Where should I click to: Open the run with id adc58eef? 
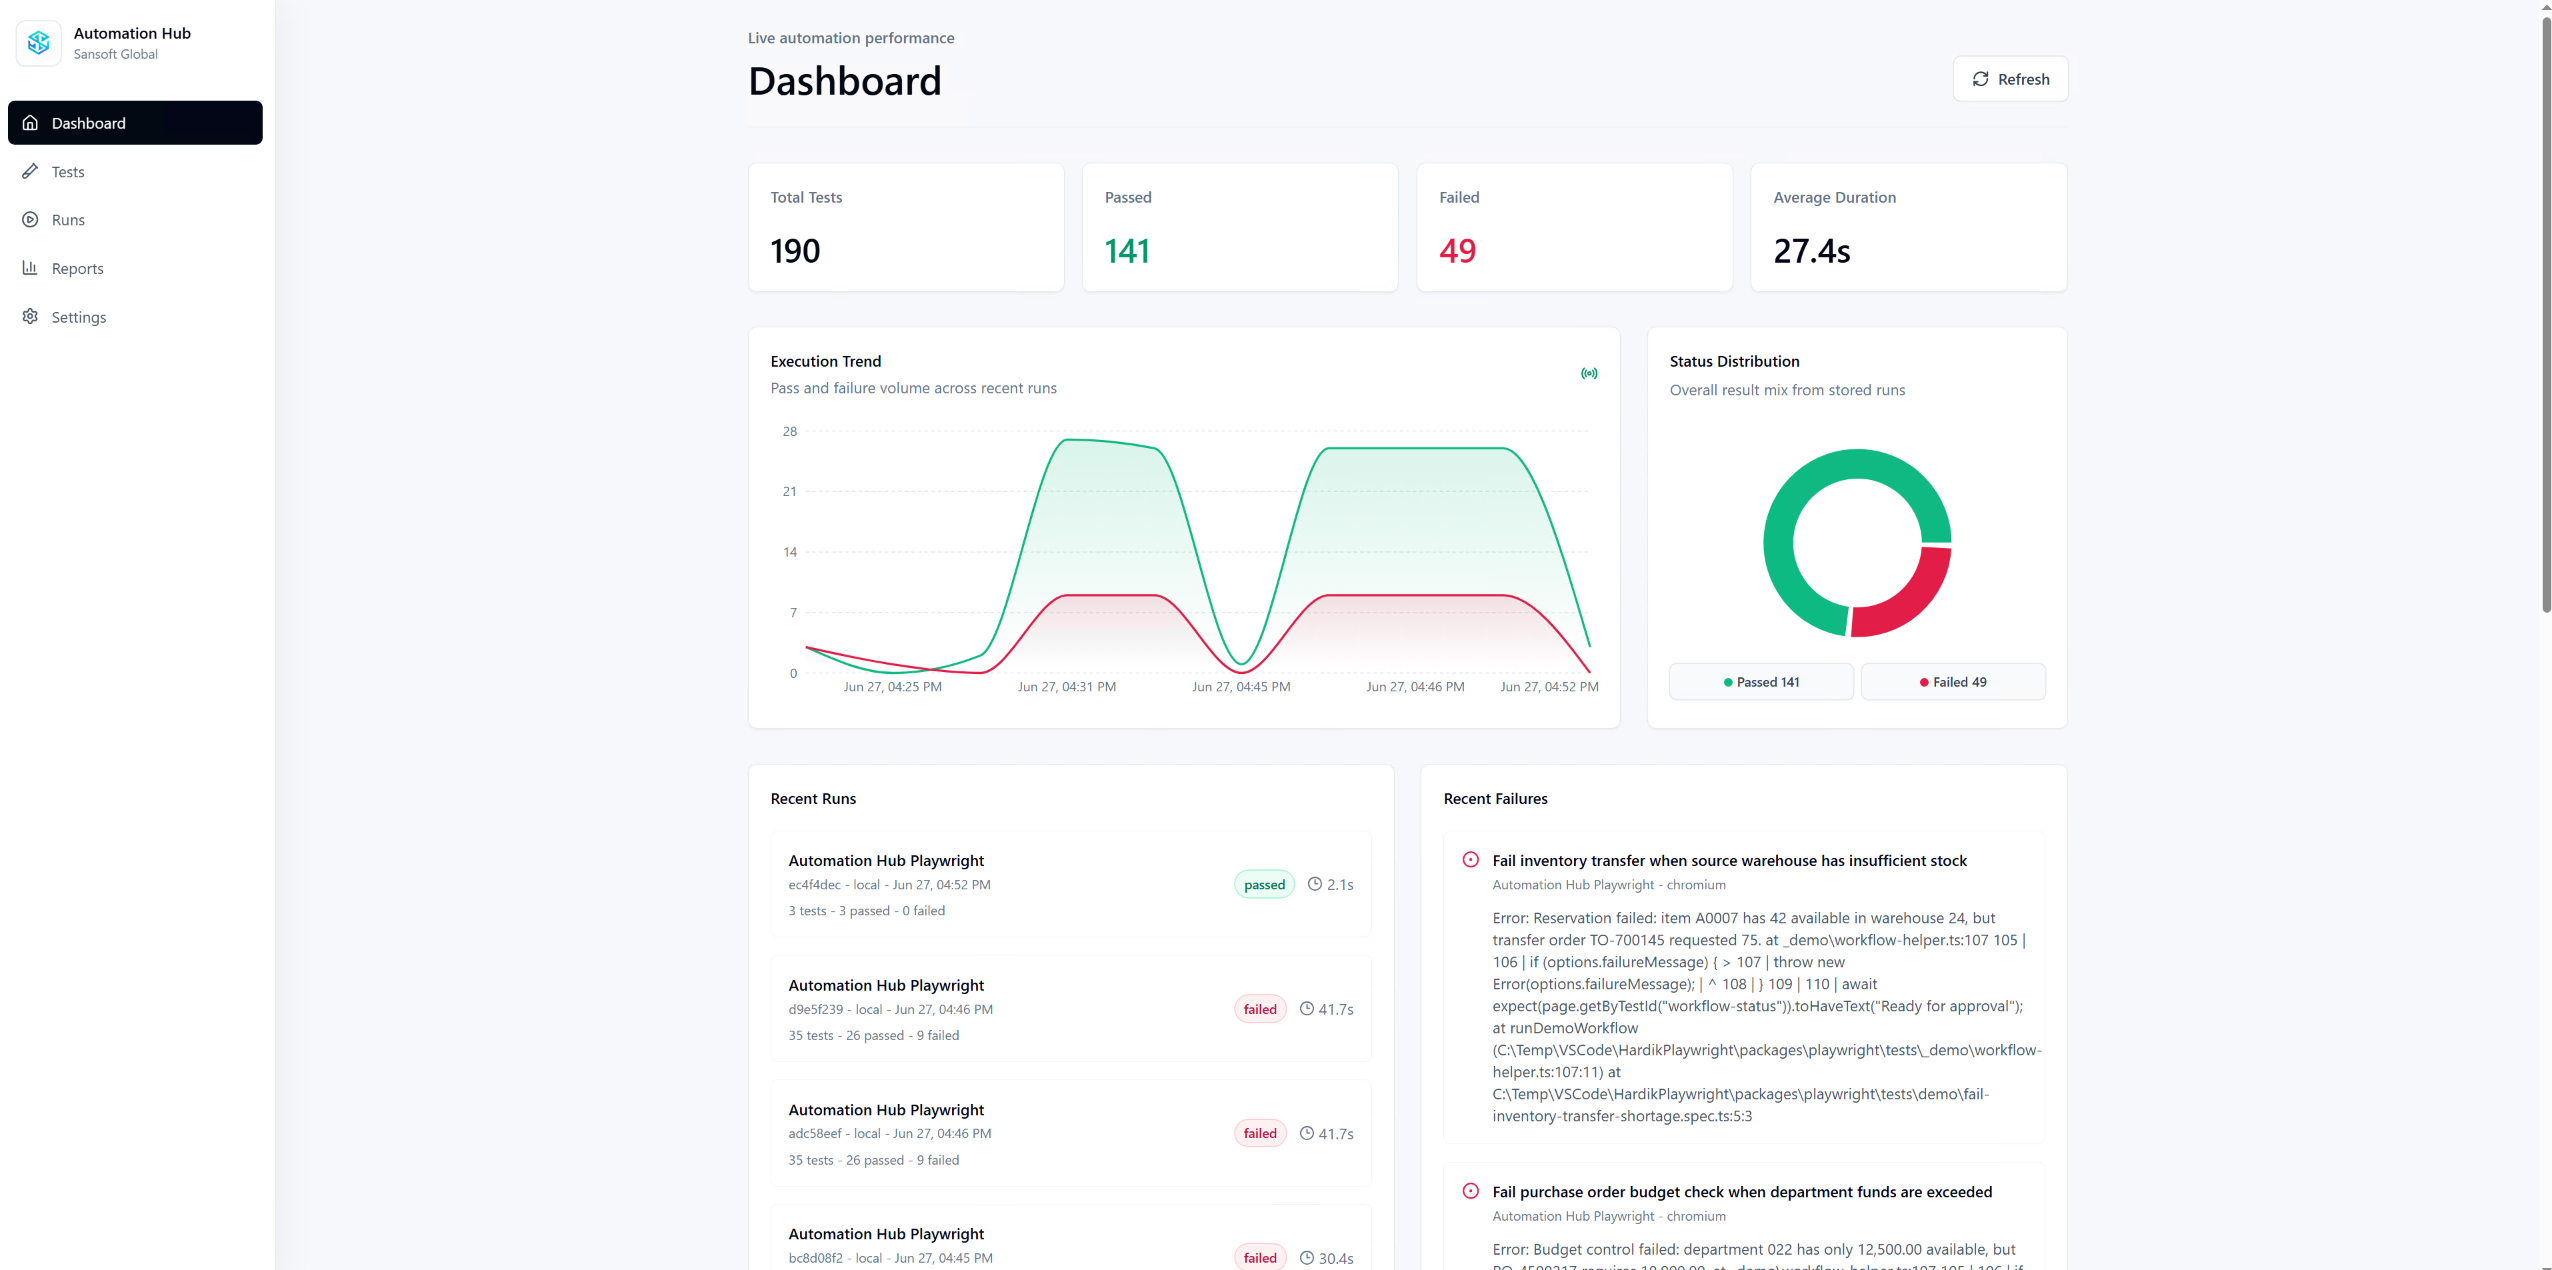[1070, 1133]
